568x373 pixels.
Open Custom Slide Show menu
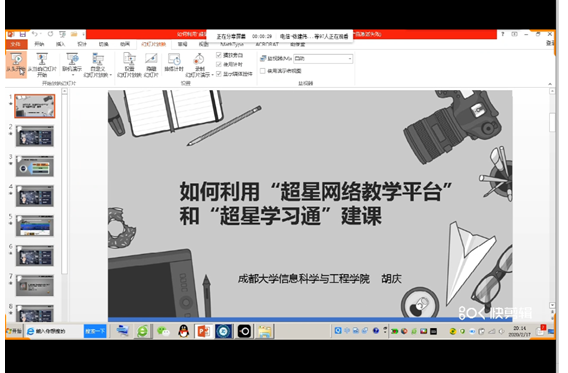point(98,64)
